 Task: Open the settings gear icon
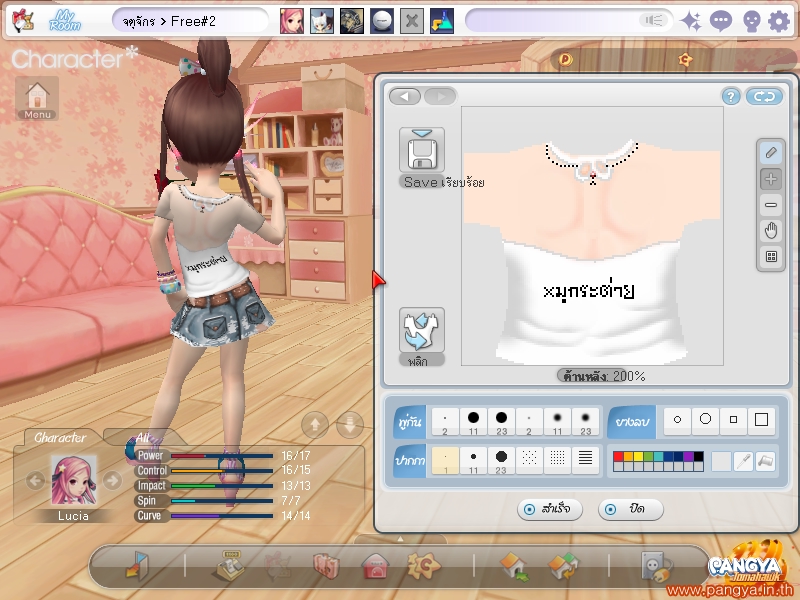click(x=779, y=21)
